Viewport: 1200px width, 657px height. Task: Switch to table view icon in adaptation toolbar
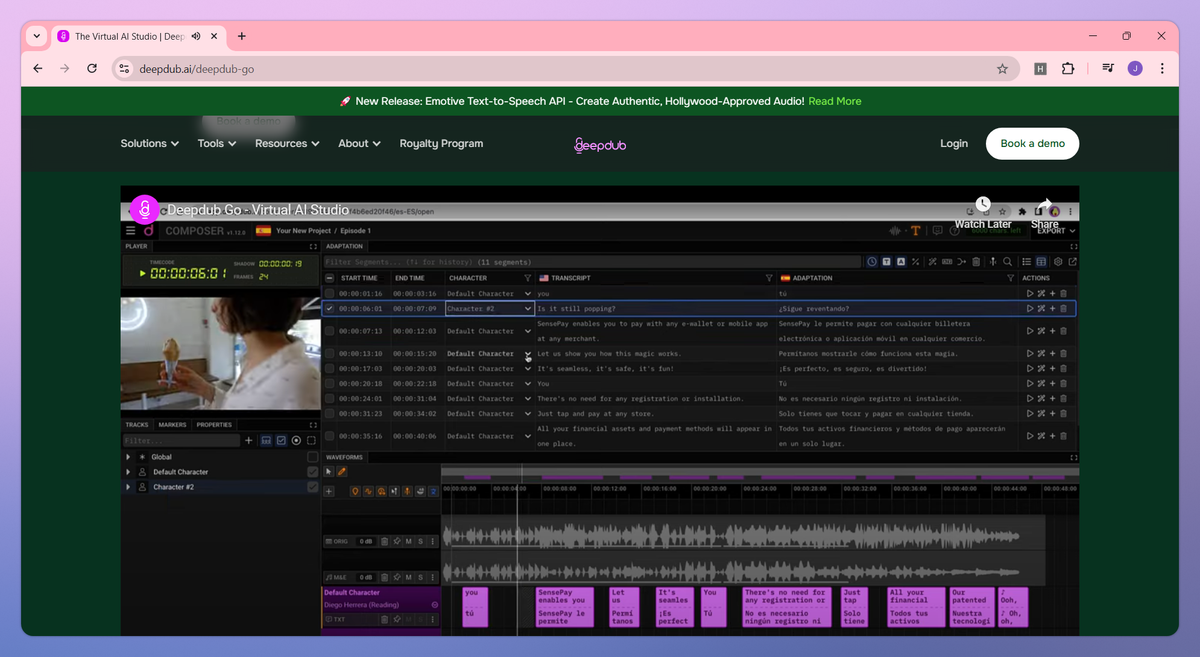pos(1041,262)
